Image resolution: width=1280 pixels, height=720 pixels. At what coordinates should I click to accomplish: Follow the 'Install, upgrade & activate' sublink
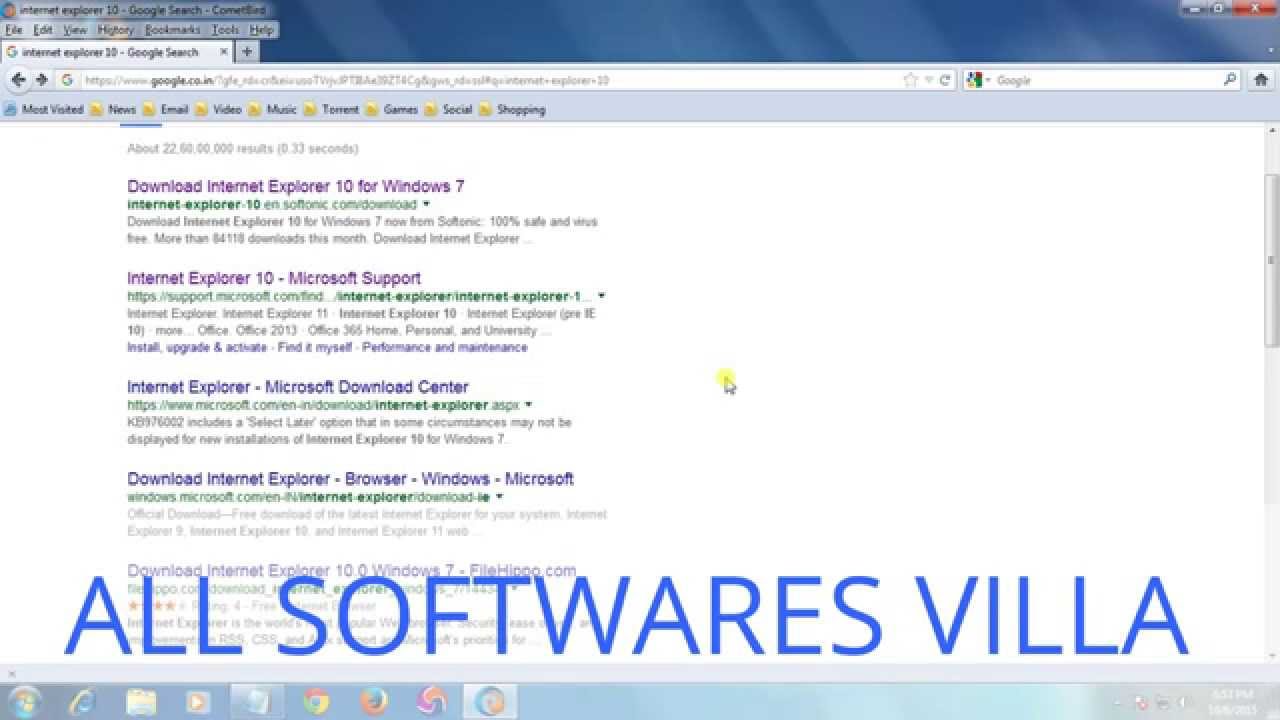click(197, 348)
